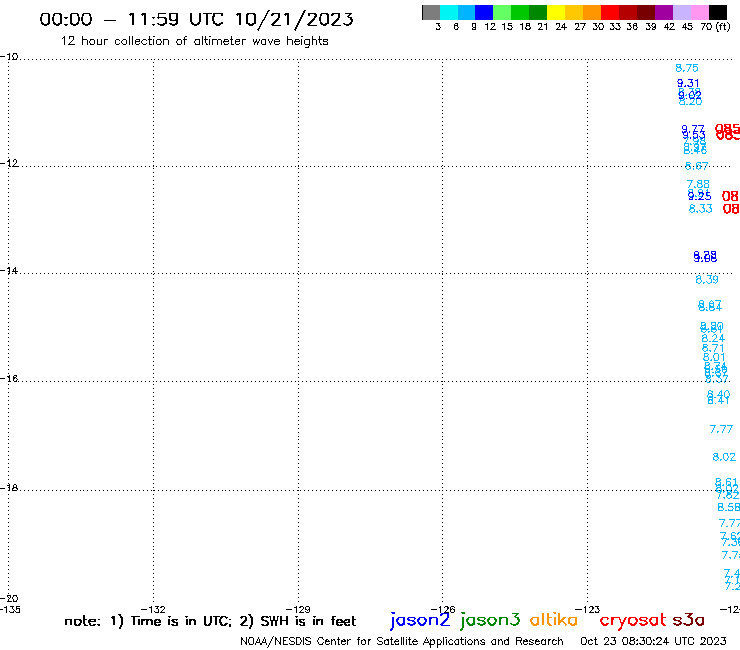Click the cyan 6 ft legend swatch
Screen dimensions: 740x650
coord(449,12)
